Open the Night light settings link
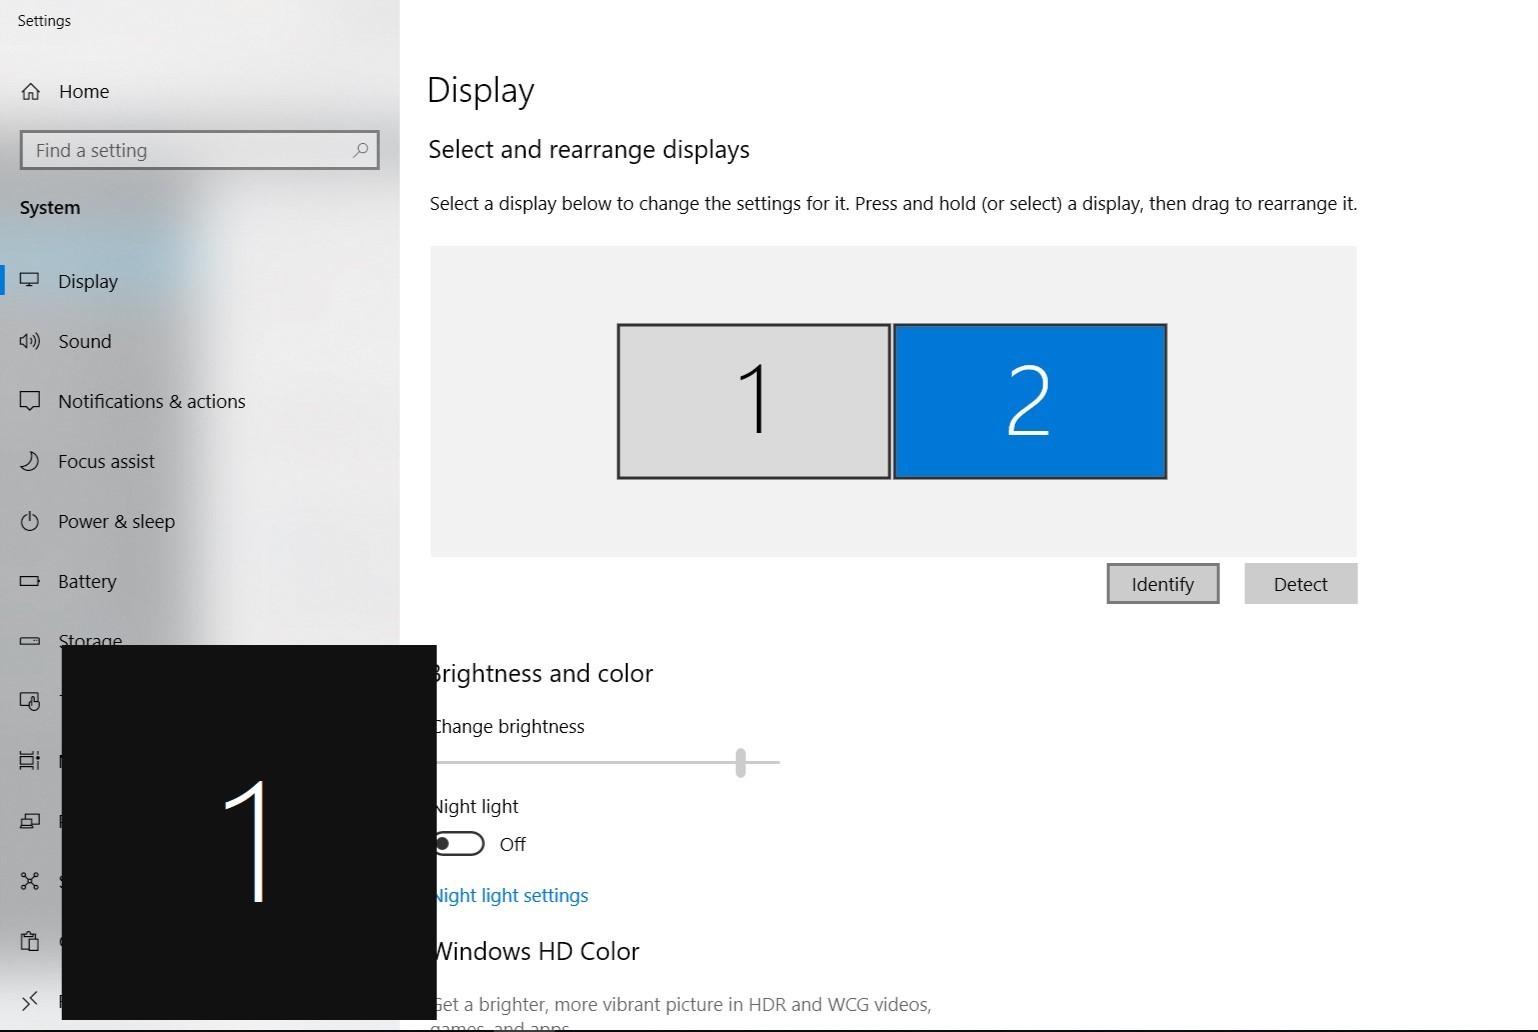 coord(513,895)
